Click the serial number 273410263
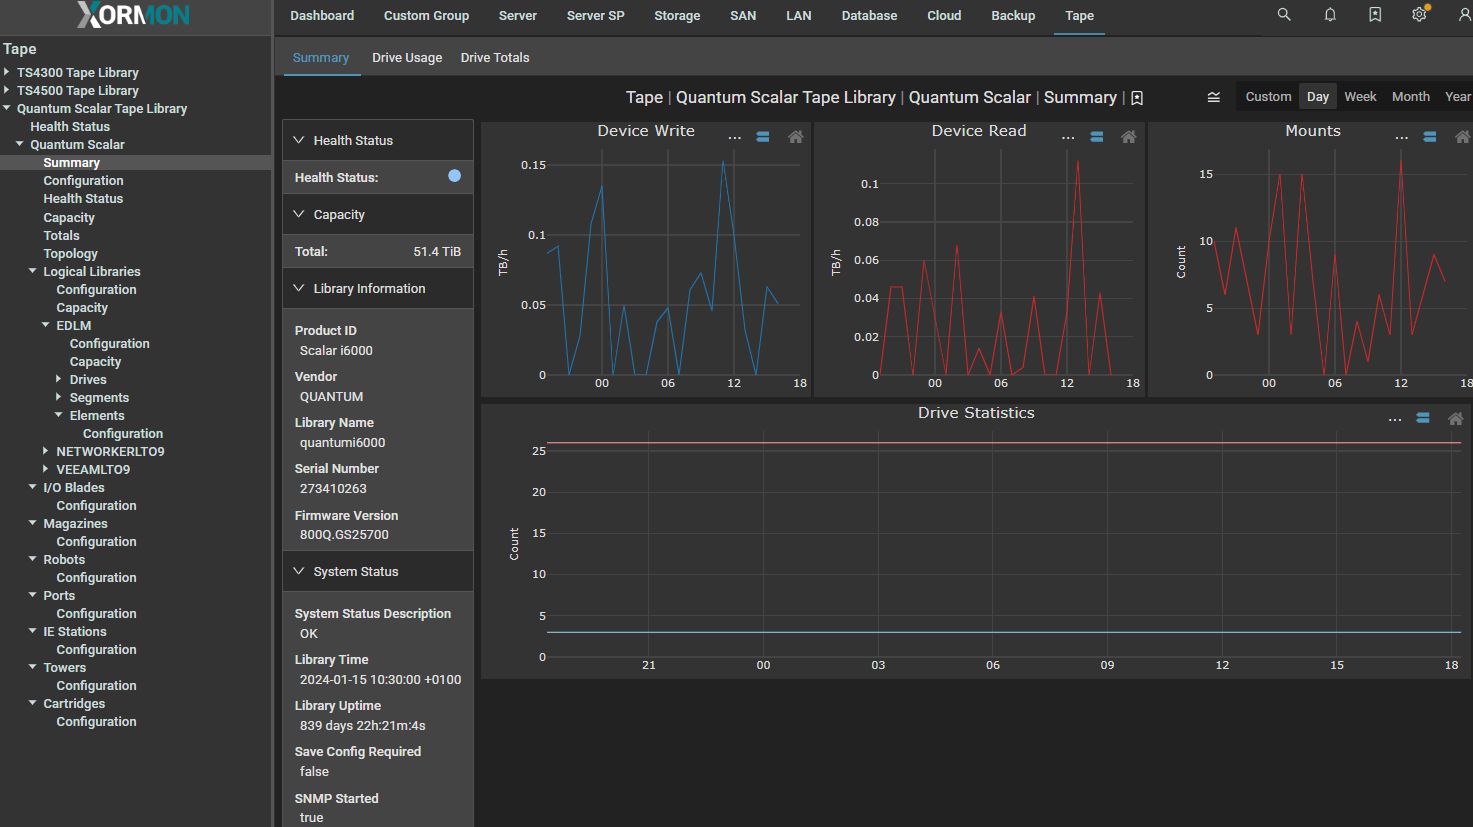The width and height of the screenshot is (1473, 827). [x=333, y=488]
